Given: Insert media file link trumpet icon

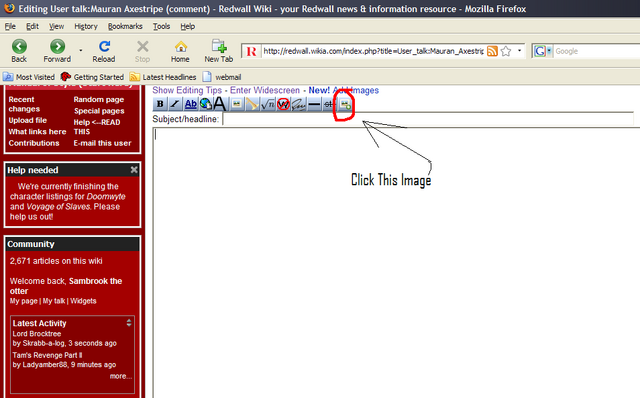Looking at the screenshot, I should [x=252, y=104].
